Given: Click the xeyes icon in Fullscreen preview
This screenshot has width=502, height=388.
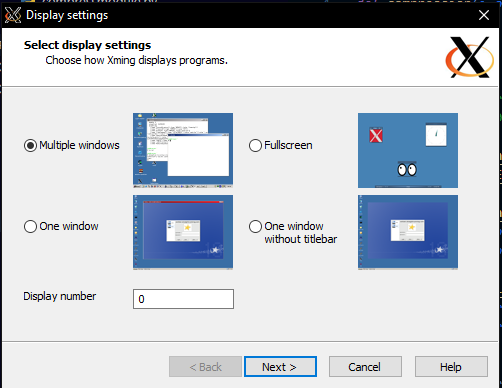Looking at the screenshot, I should tap(407, 169).
